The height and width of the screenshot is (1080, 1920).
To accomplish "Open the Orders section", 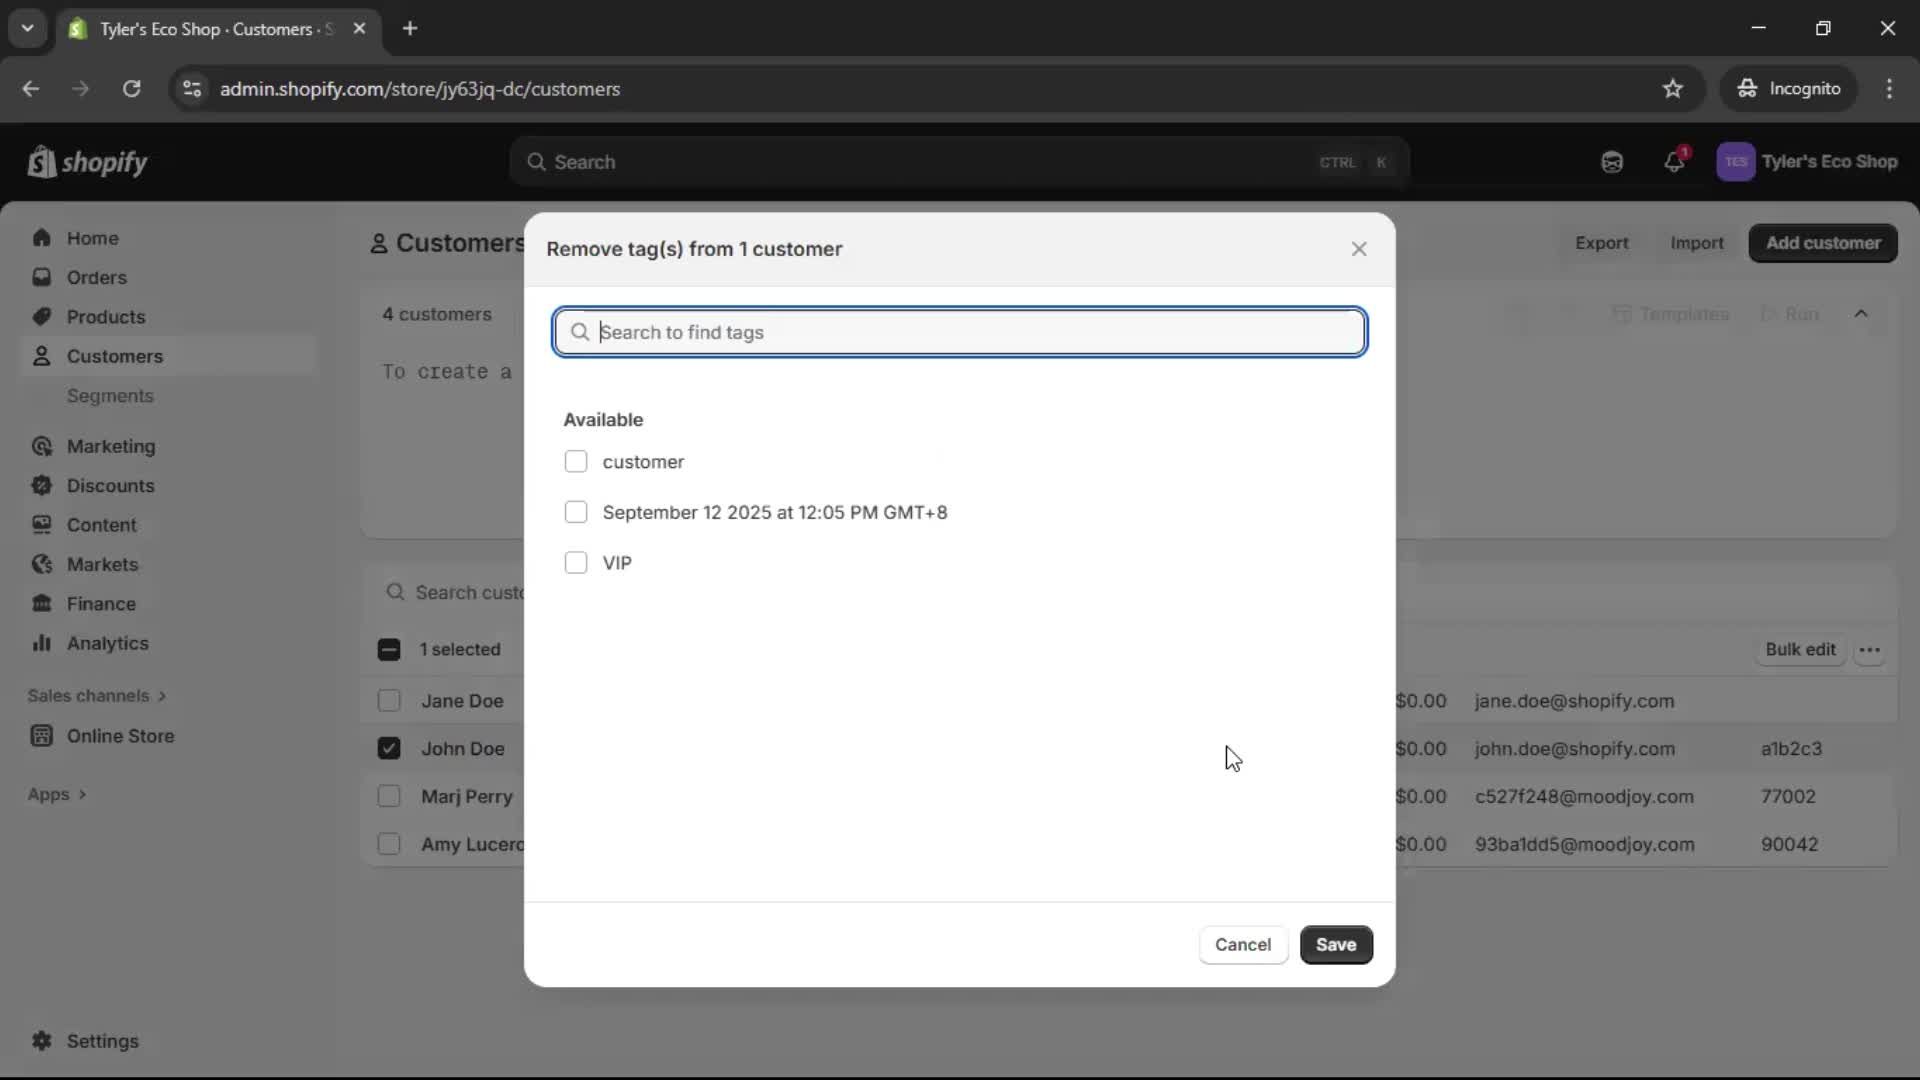I will tap(96, 277).
